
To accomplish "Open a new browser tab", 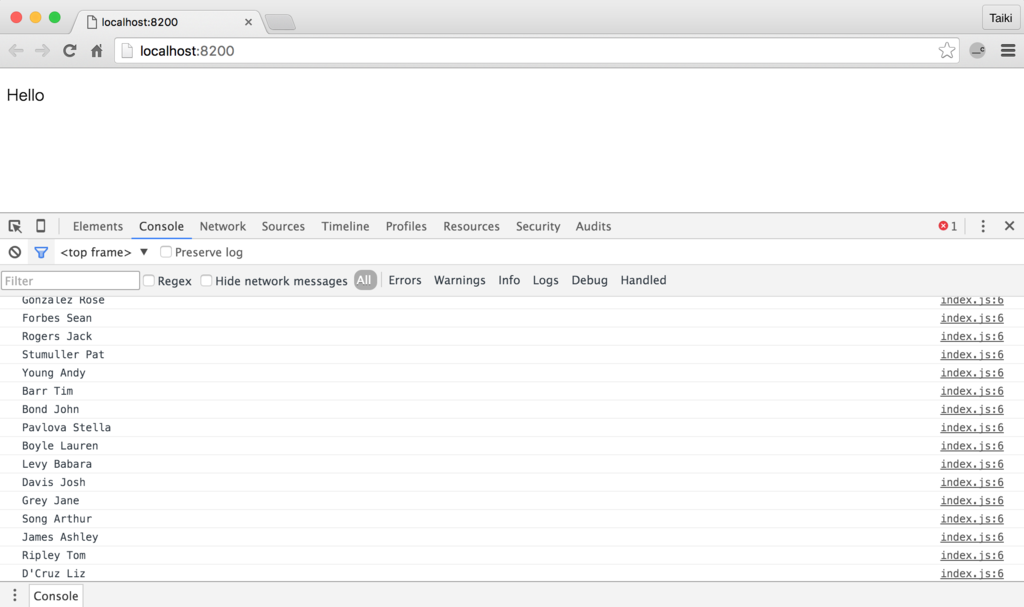I will [281, 22].
